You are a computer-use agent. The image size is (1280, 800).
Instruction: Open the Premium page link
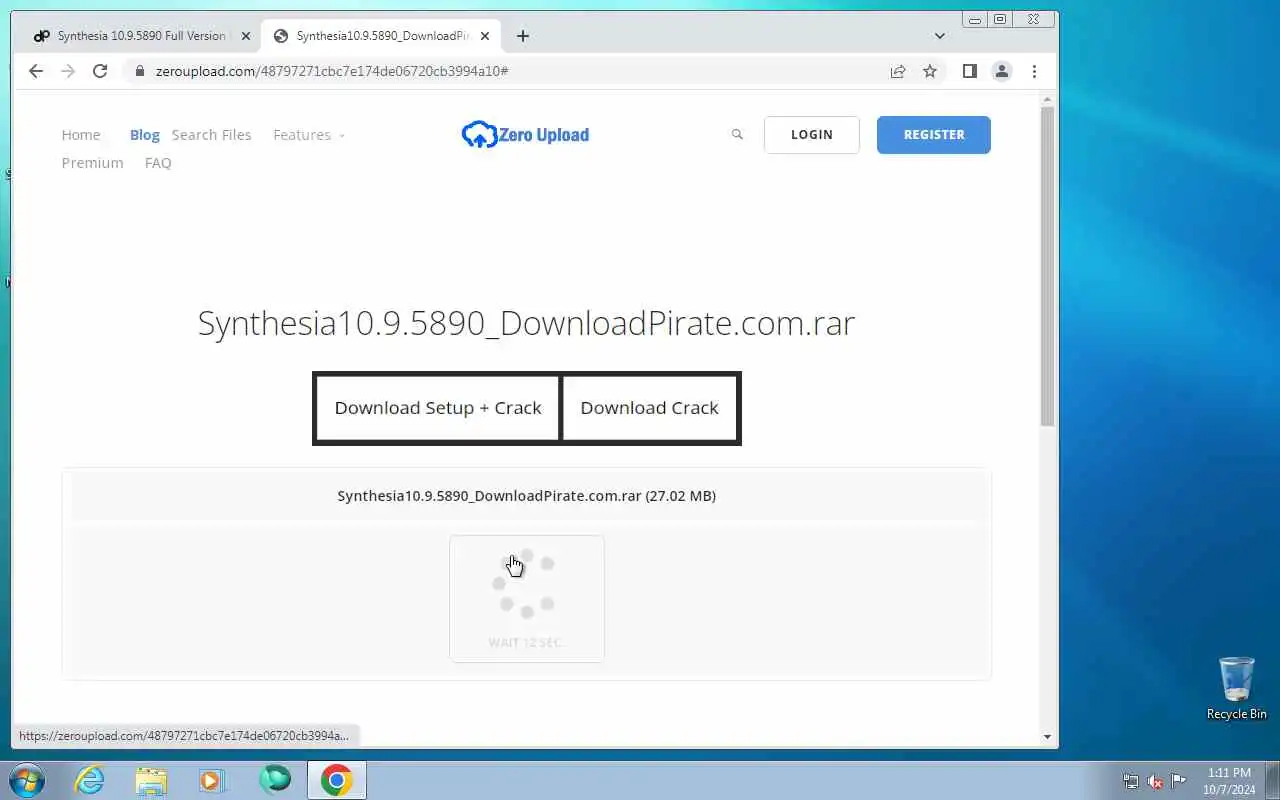(x=92, y=163)
